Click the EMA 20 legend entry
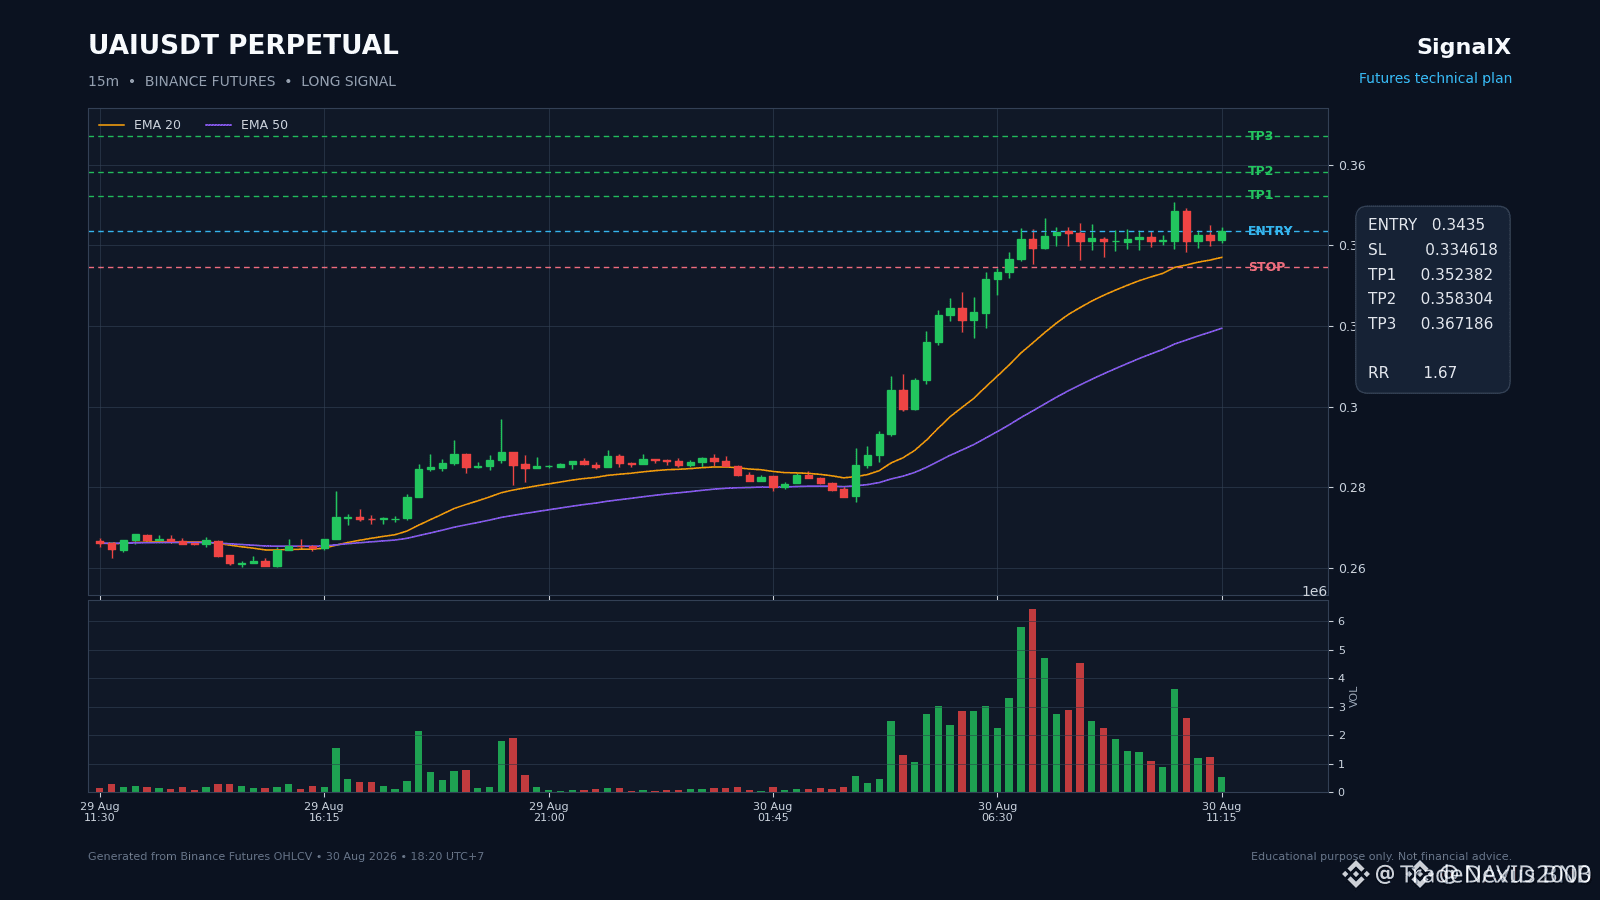Image resolution: width=1600 pixels, height=900 pixels. click(140, 125)
